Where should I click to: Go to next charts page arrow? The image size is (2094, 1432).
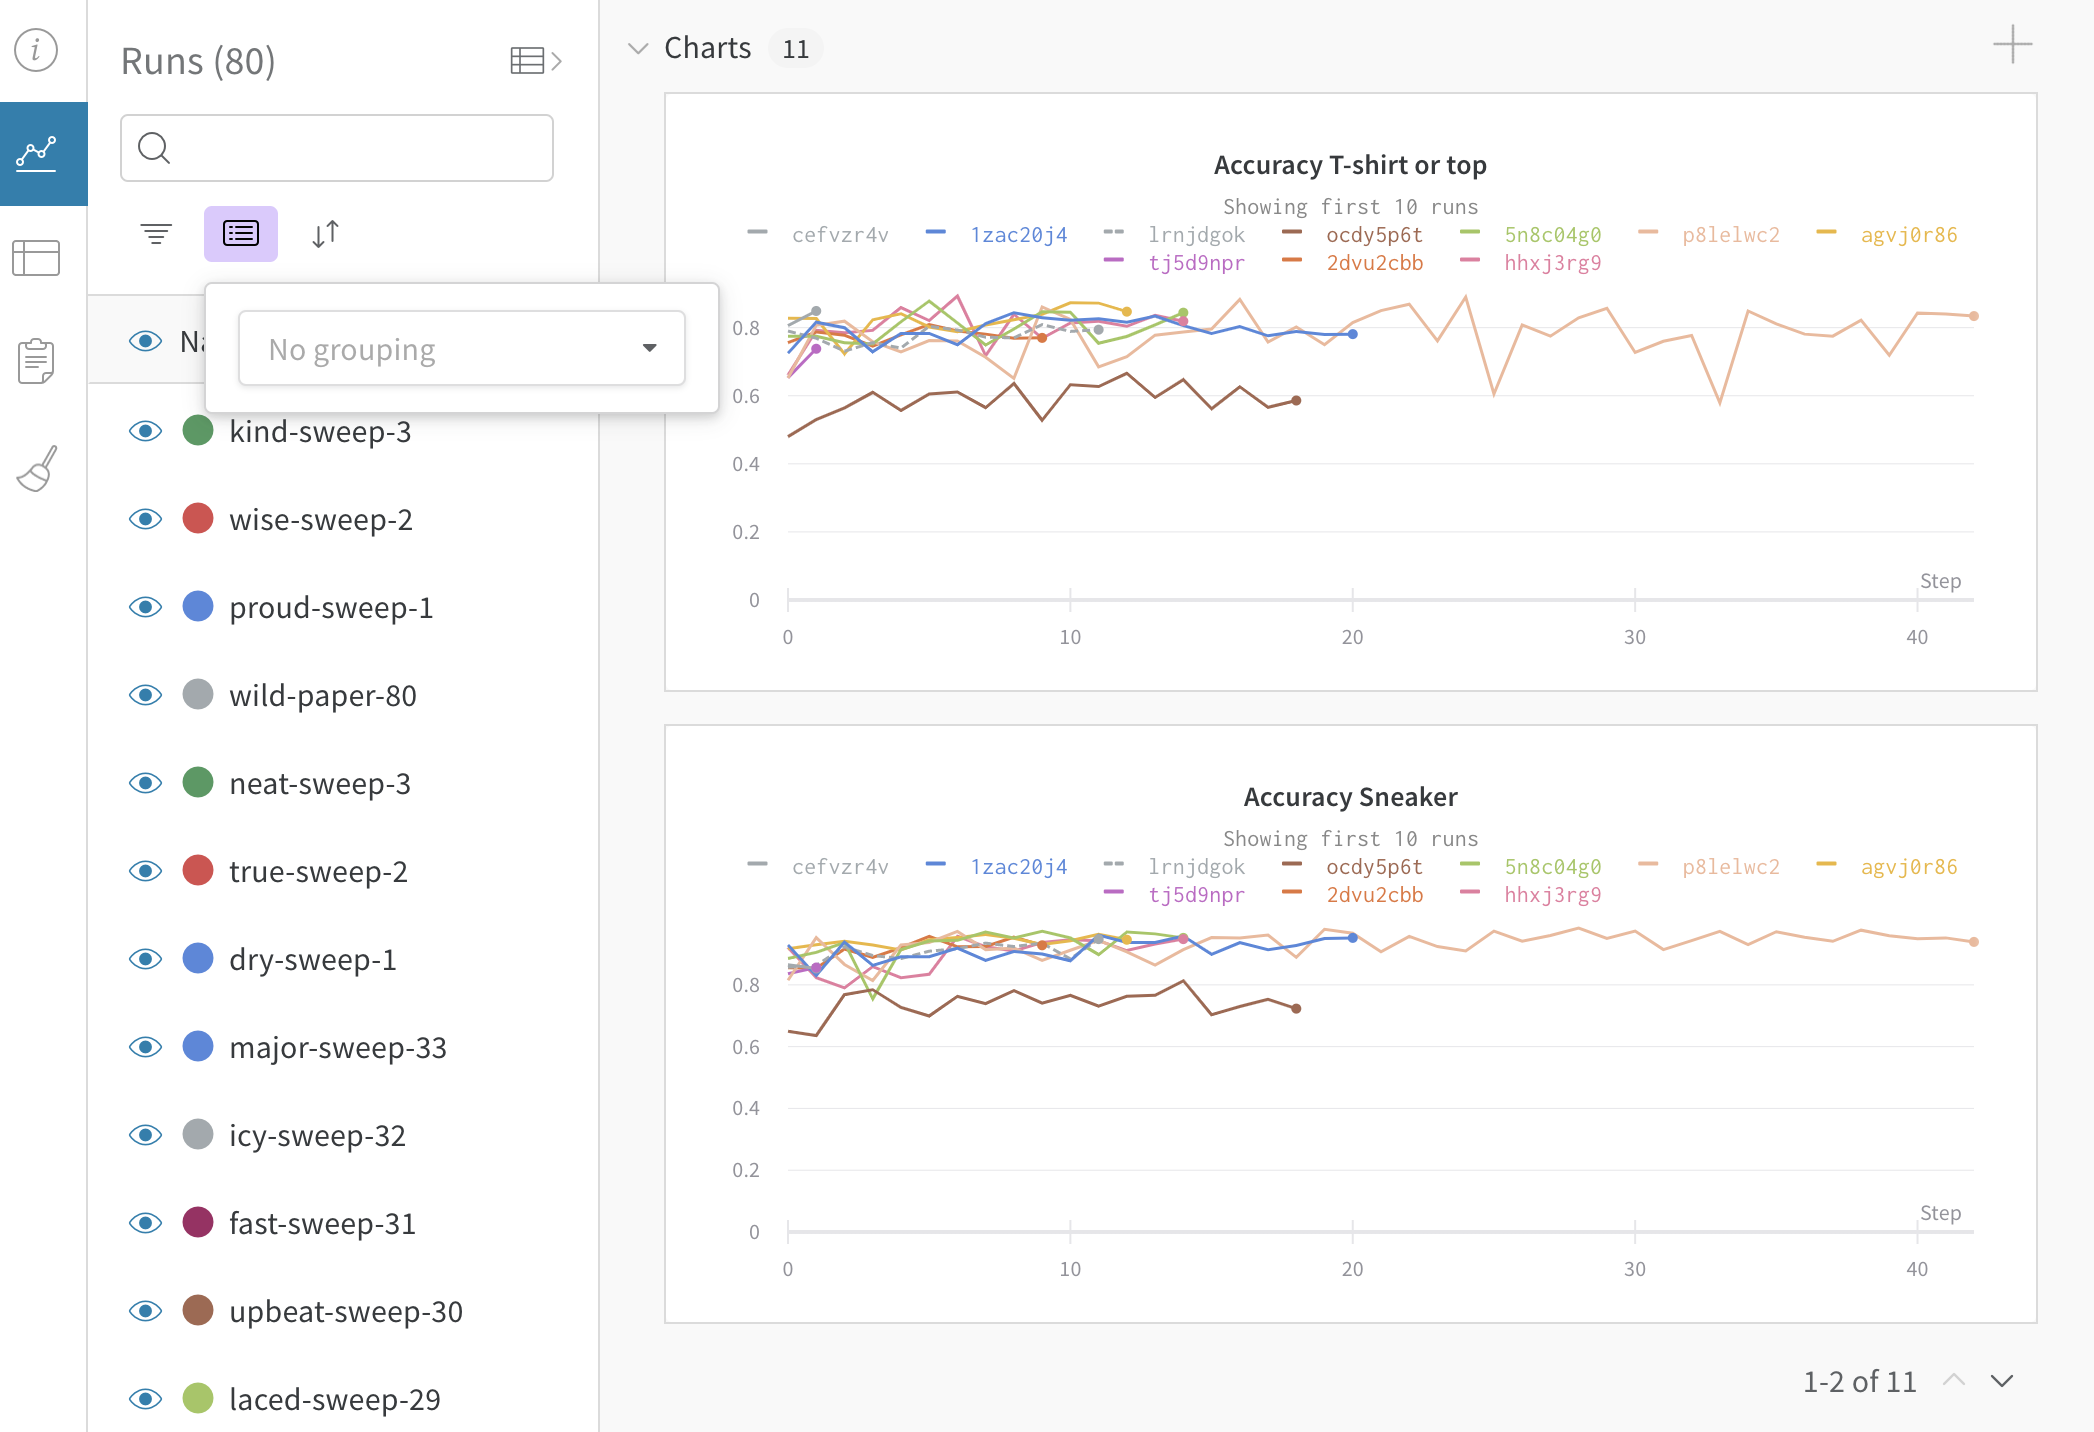click(x=2002, y=1381)
